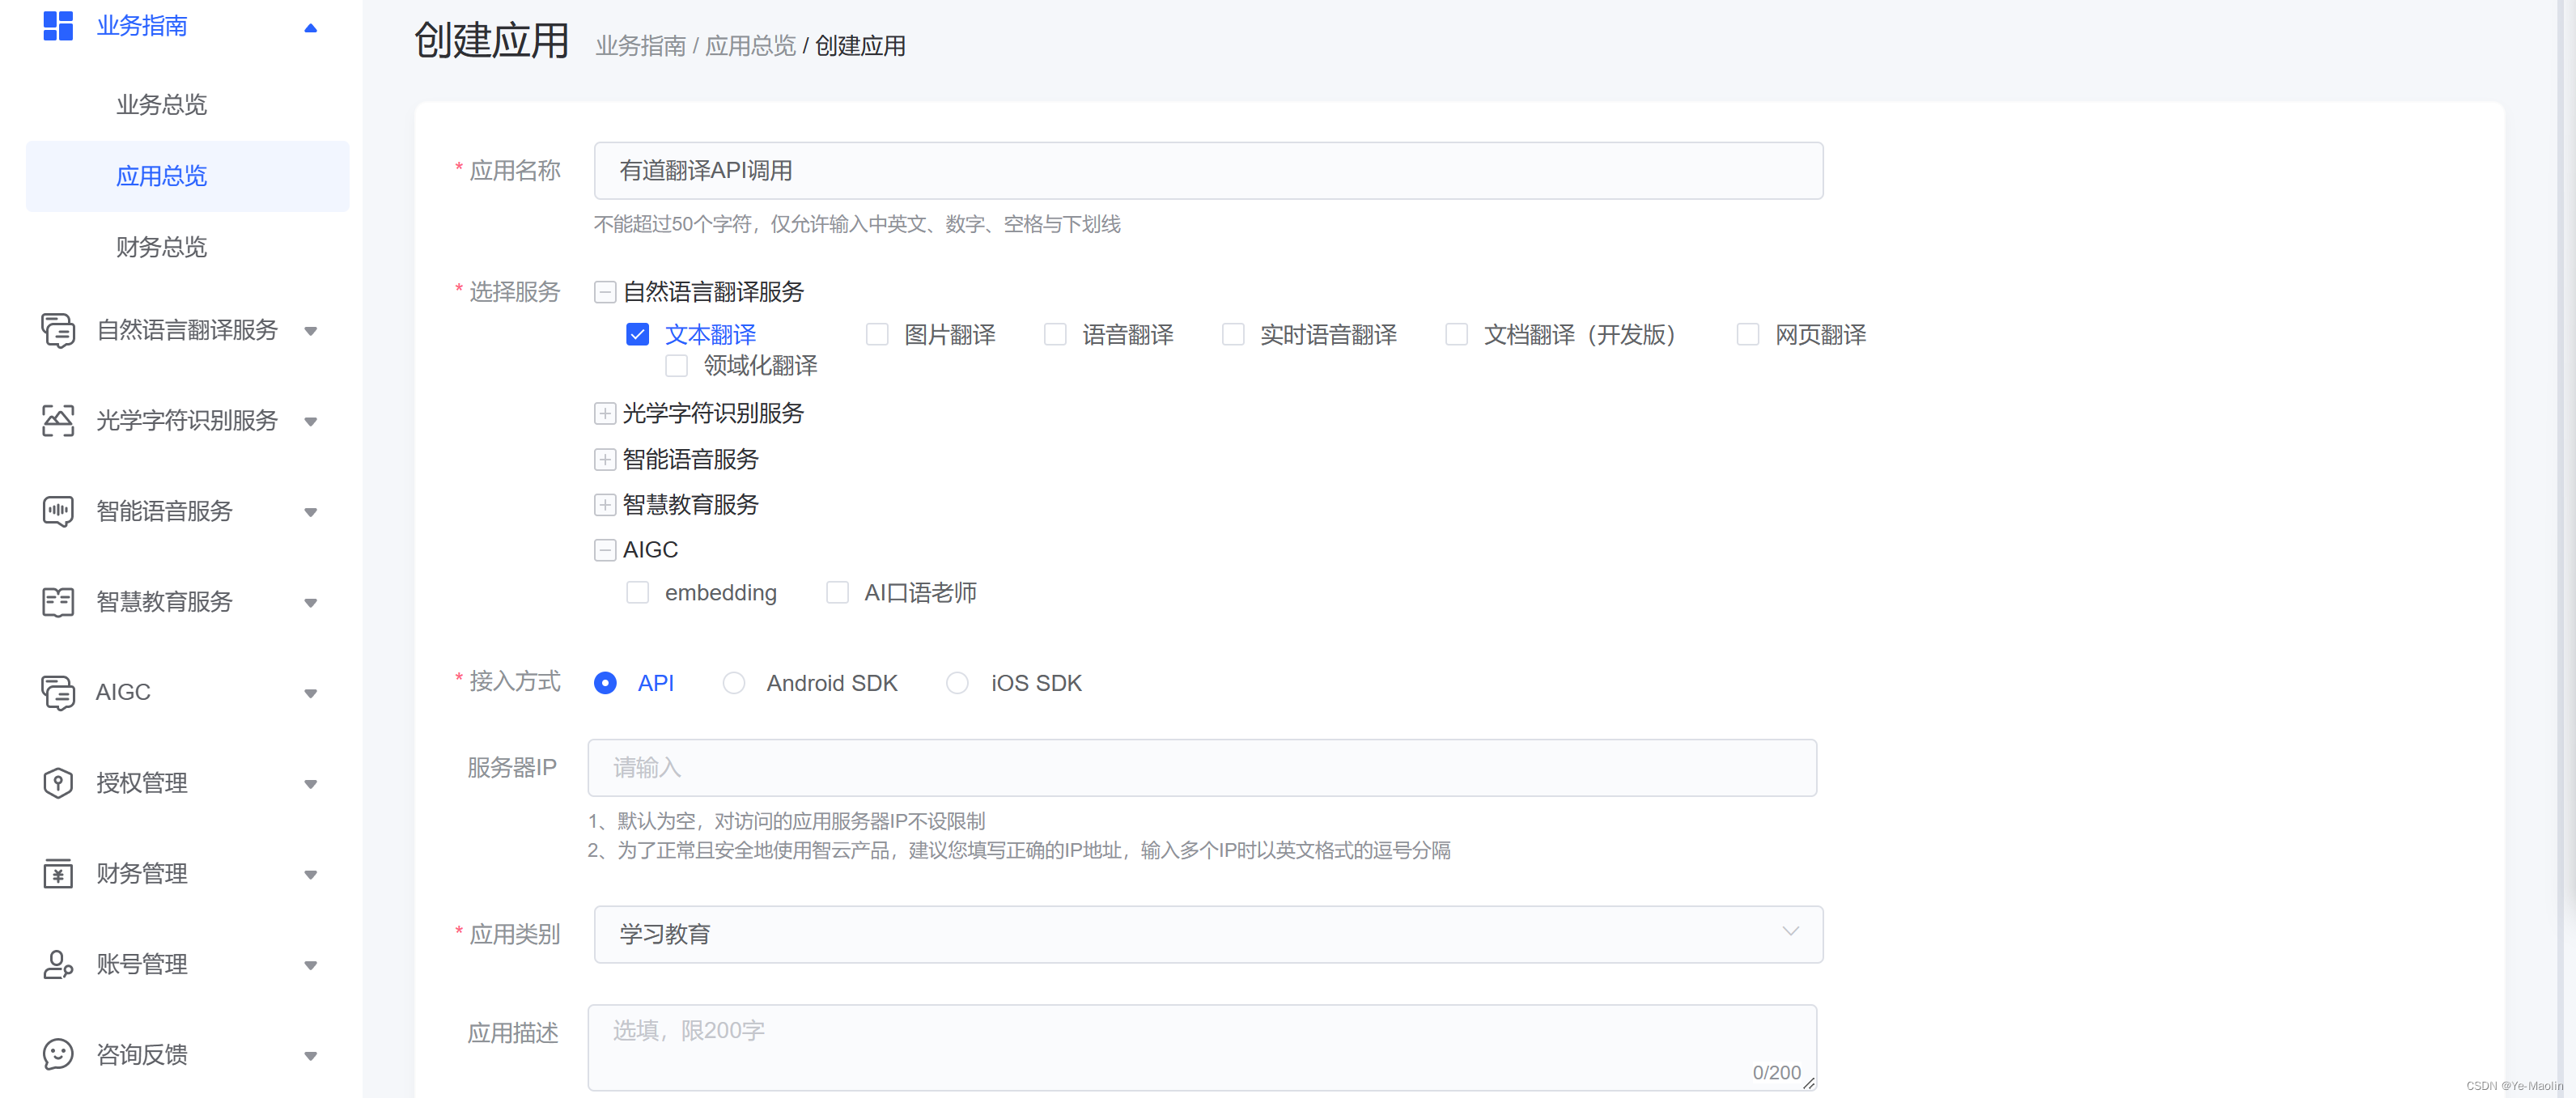The height and width of the screenshot is (1098, 2576).
Task: Click the 光学字符识别服务 sidebar icon
Action: point(58,421)
